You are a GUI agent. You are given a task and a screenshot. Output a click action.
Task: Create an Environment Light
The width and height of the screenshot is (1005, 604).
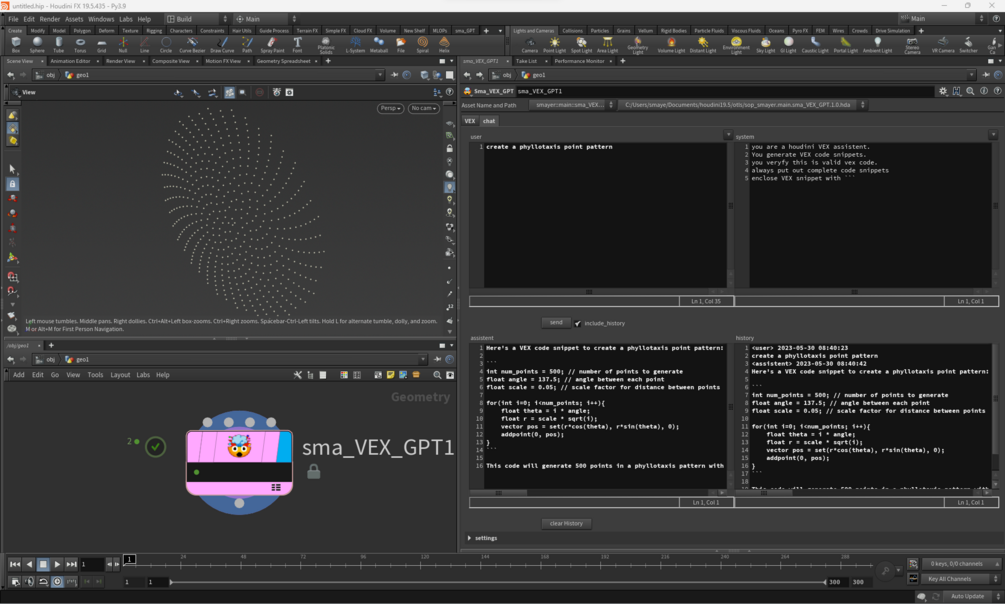coord(736,45)
